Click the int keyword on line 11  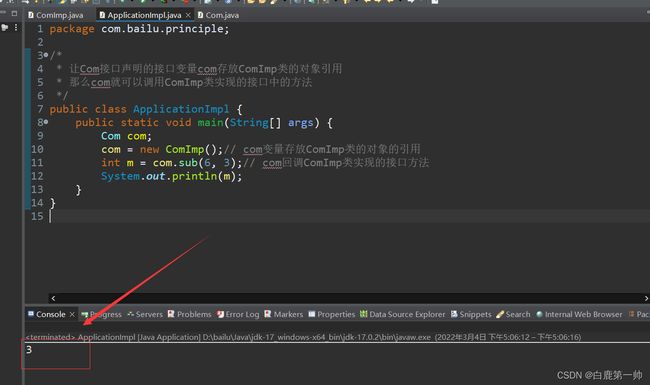click(111, 162)
